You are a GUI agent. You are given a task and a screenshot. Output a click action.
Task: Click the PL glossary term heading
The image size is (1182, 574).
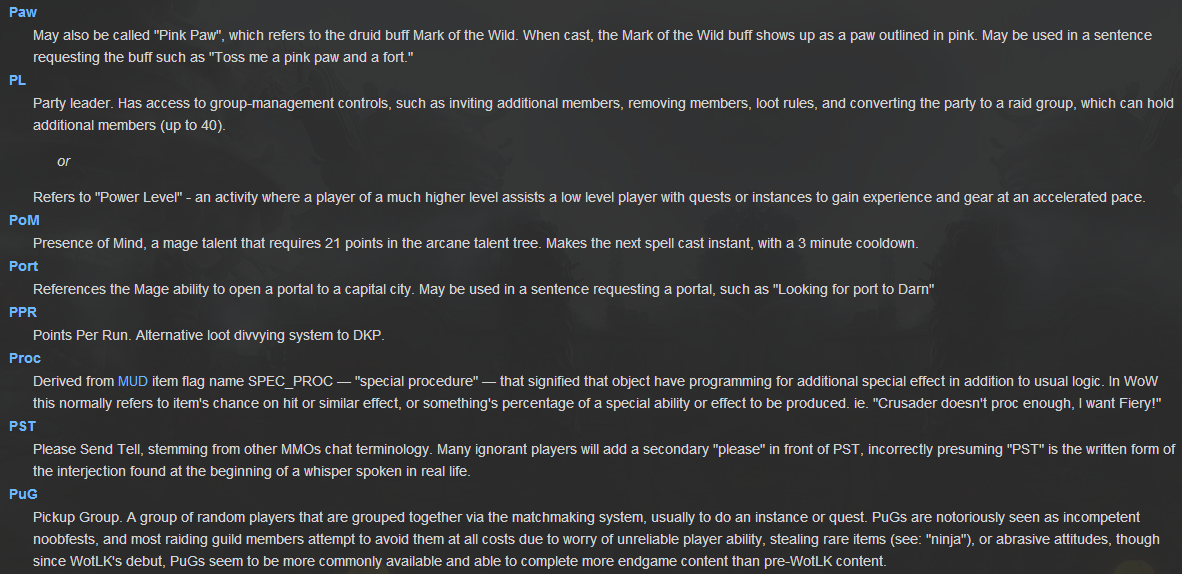tap(17, 80)
